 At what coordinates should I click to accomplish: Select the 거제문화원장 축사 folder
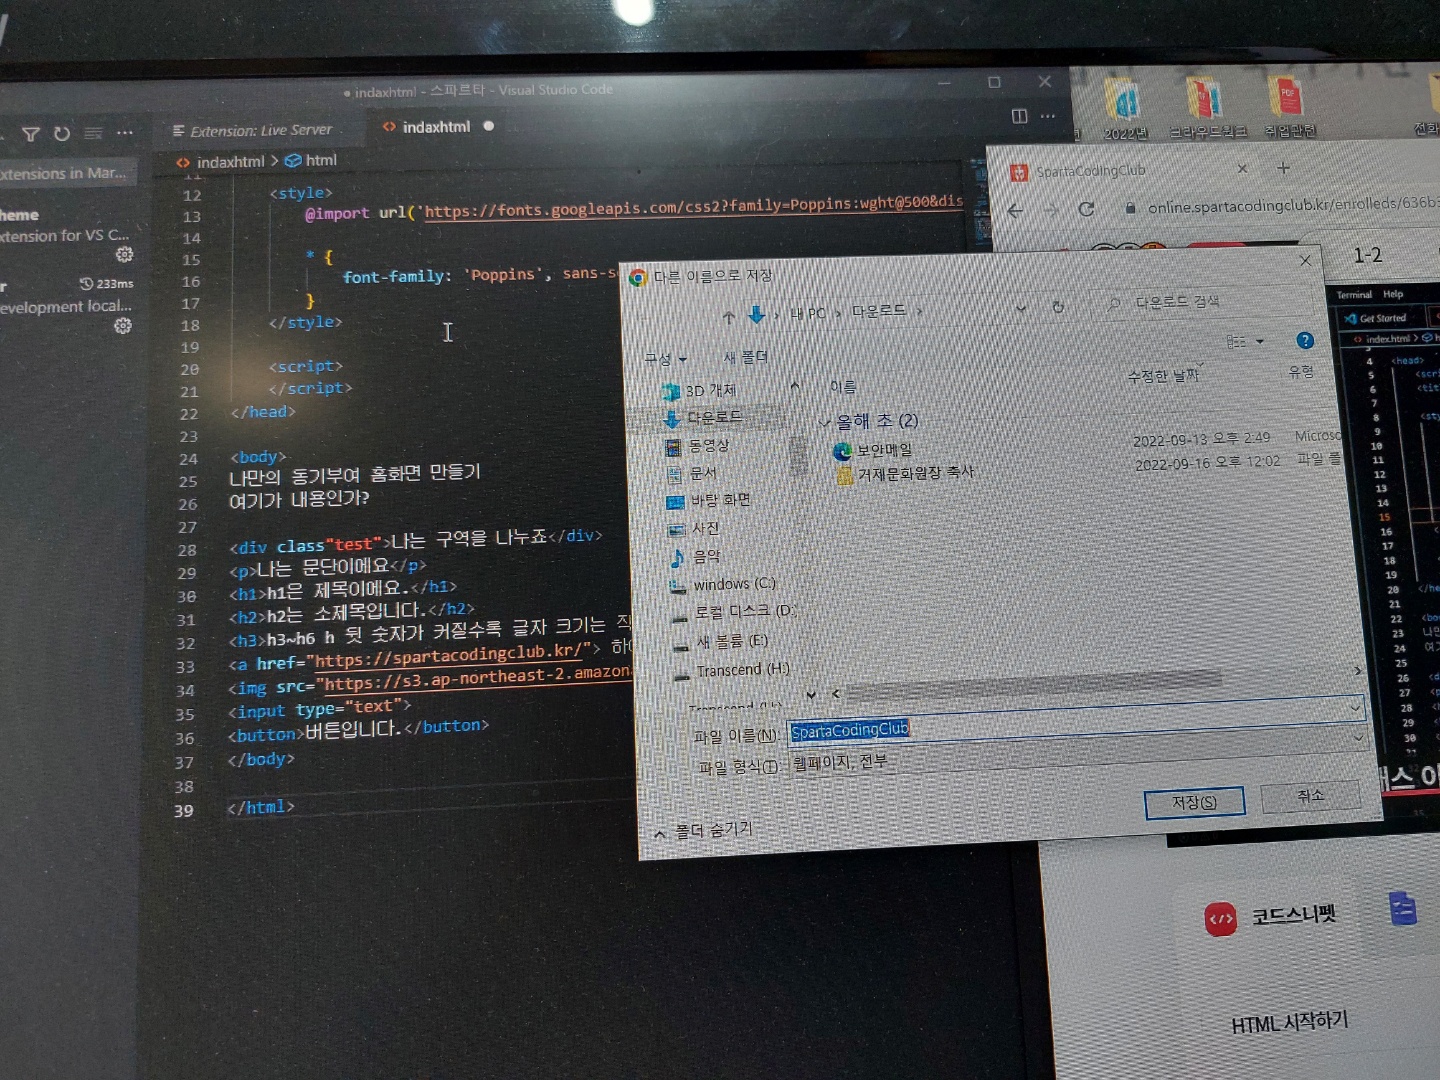coord(905,474)
